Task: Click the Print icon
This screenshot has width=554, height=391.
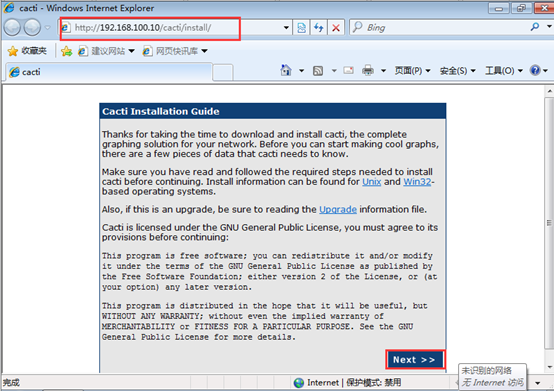Action: [x=368, y=70]
